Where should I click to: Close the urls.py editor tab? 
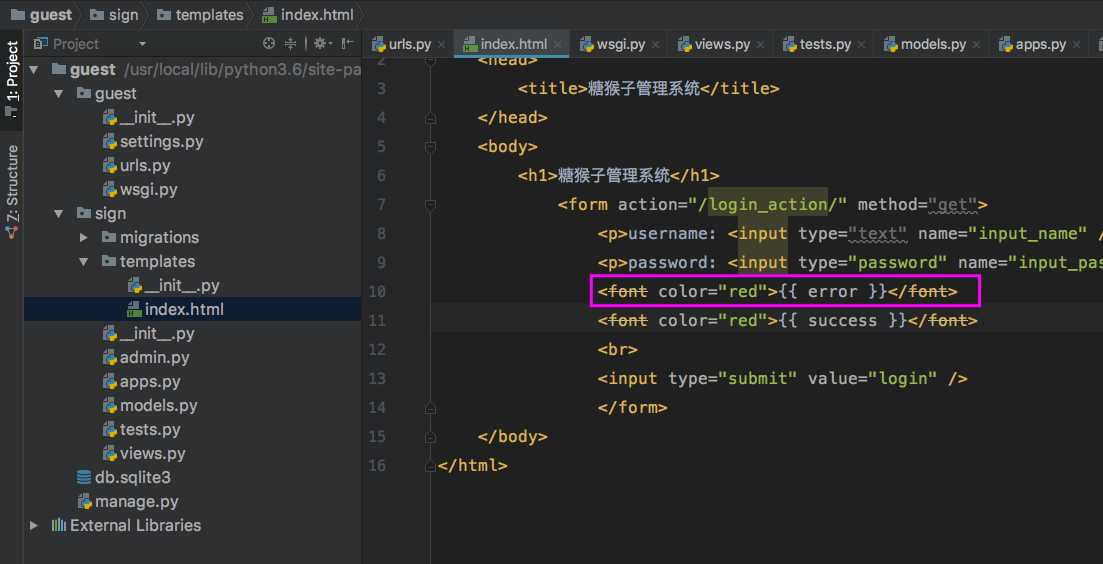click(442, 45)
